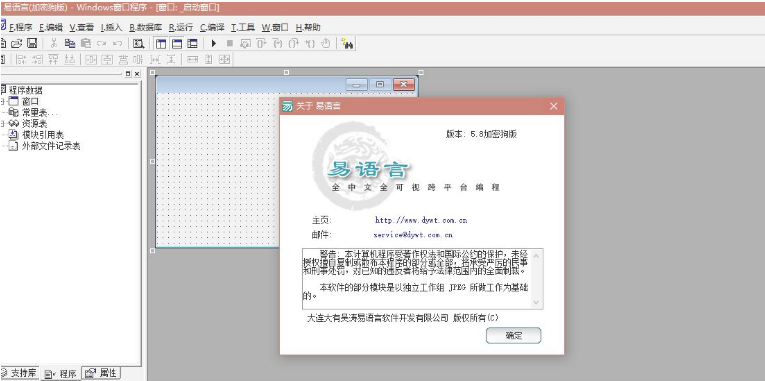Click the same-width sizing icon
The height and width of the screenshot is (381, 765).
point(192,60)
